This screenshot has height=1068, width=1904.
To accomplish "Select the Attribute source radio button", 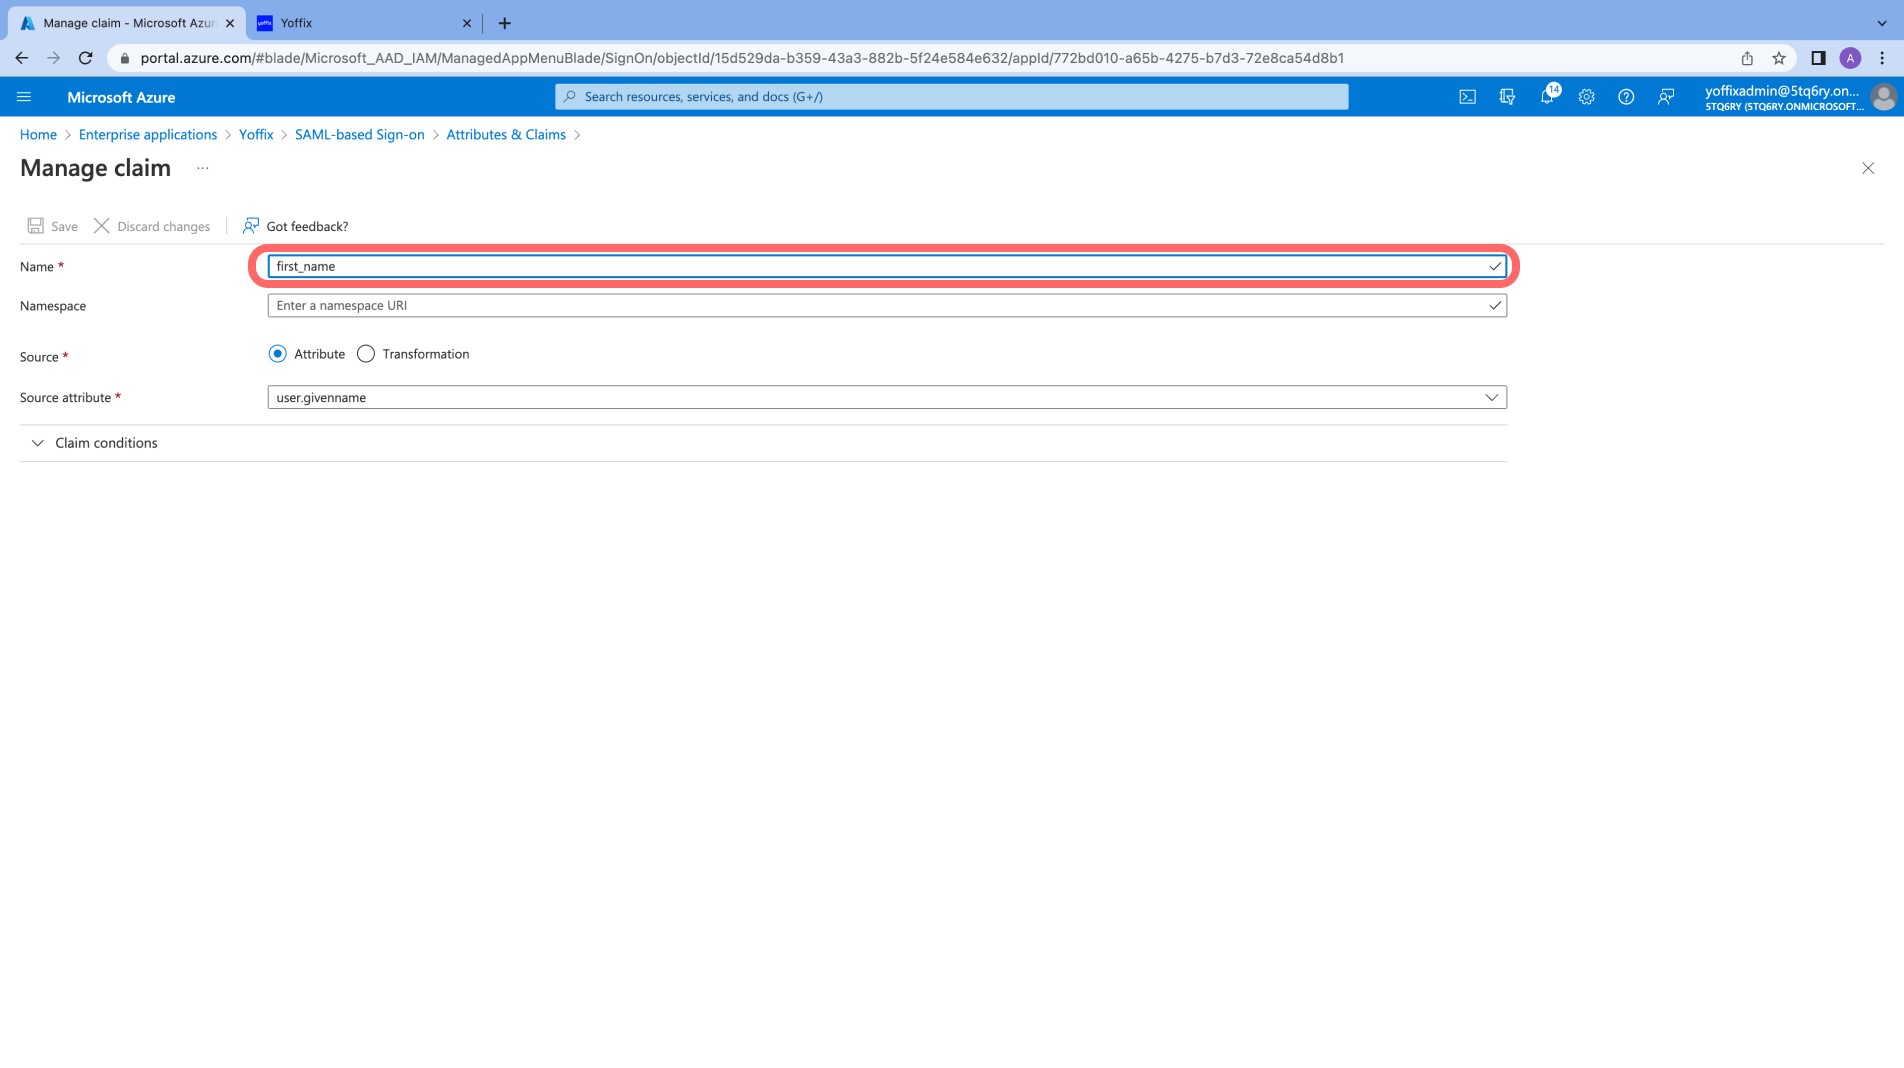I will [x=278, y=354].
